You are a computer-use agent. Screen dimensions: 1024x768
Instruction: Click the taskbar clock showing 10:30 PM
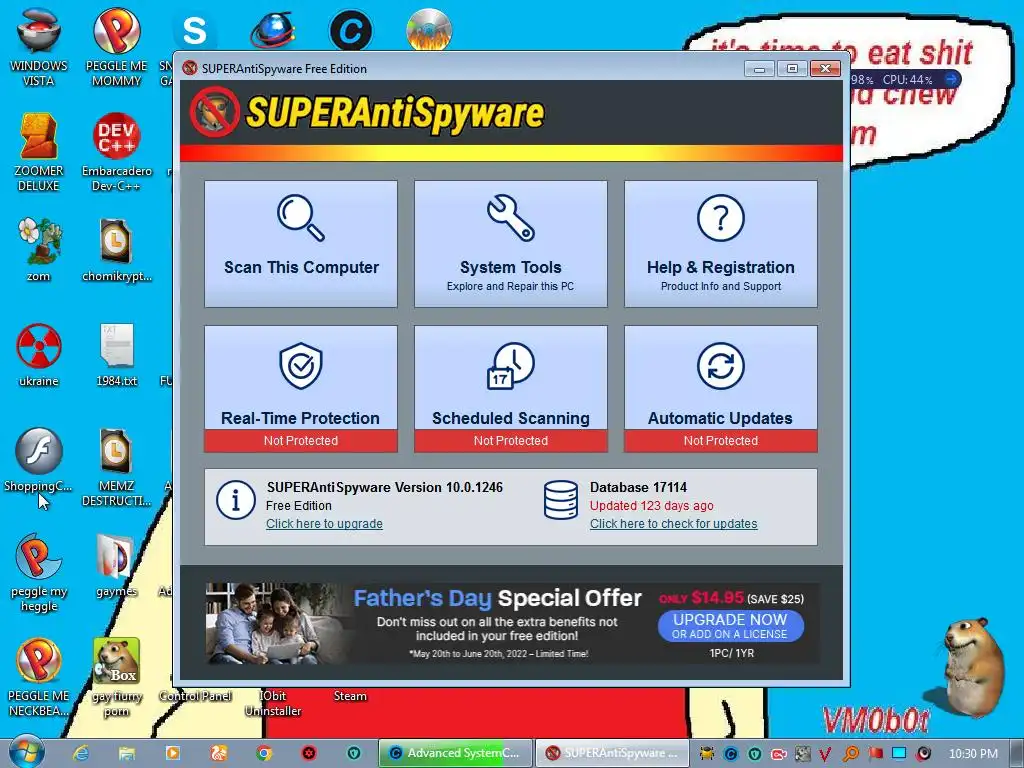coord(973,754)
